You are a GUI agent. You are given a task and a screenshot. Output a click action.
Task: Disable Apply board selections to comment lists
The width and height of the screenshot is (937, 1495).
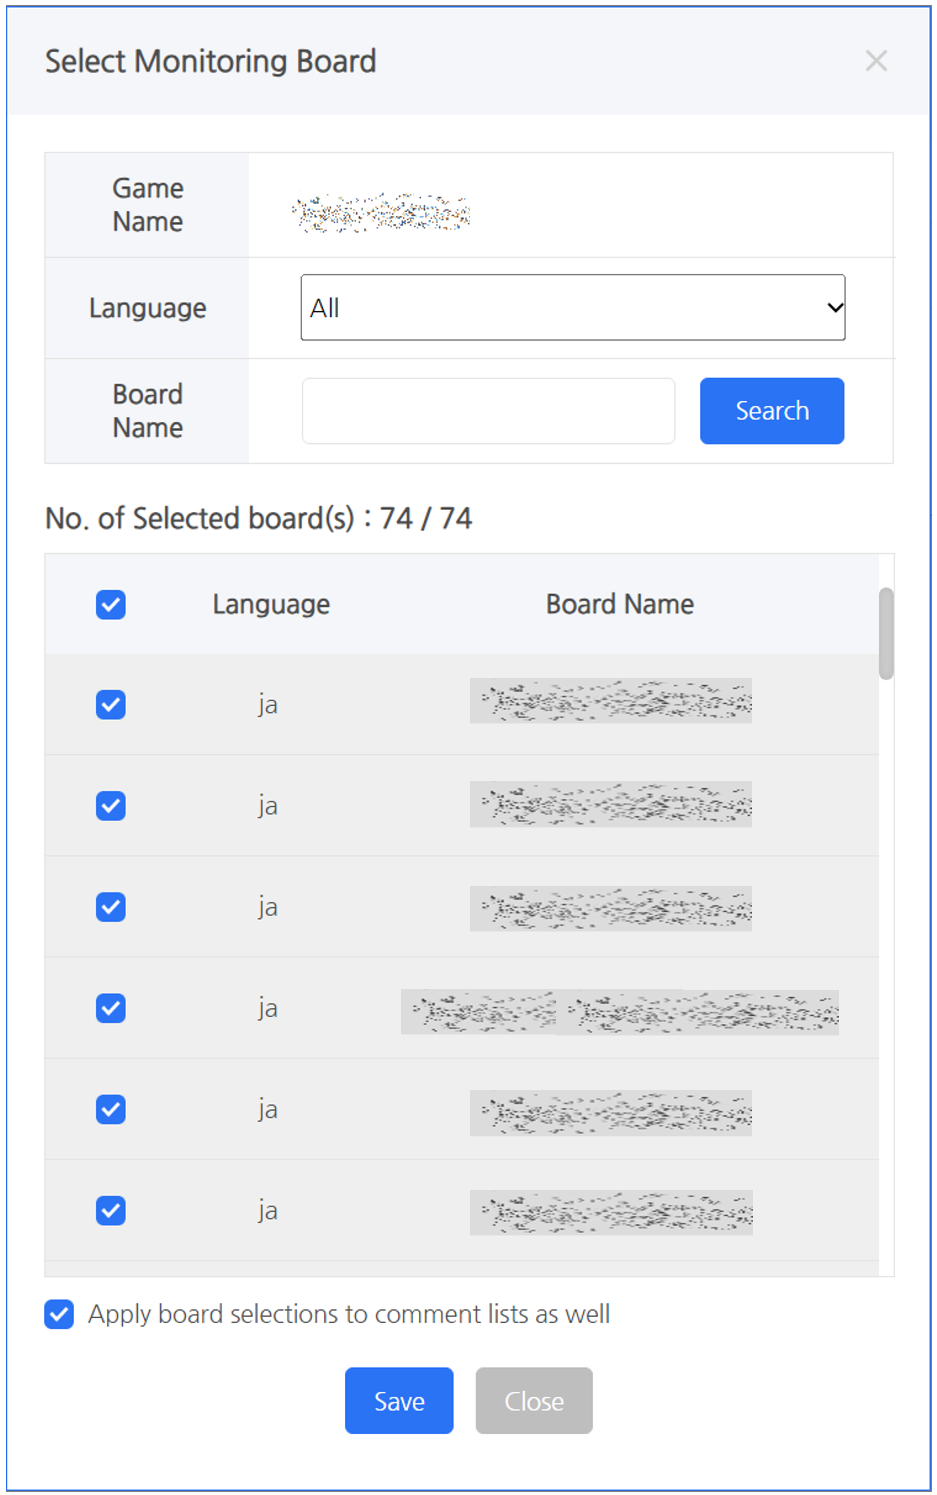60,1314
